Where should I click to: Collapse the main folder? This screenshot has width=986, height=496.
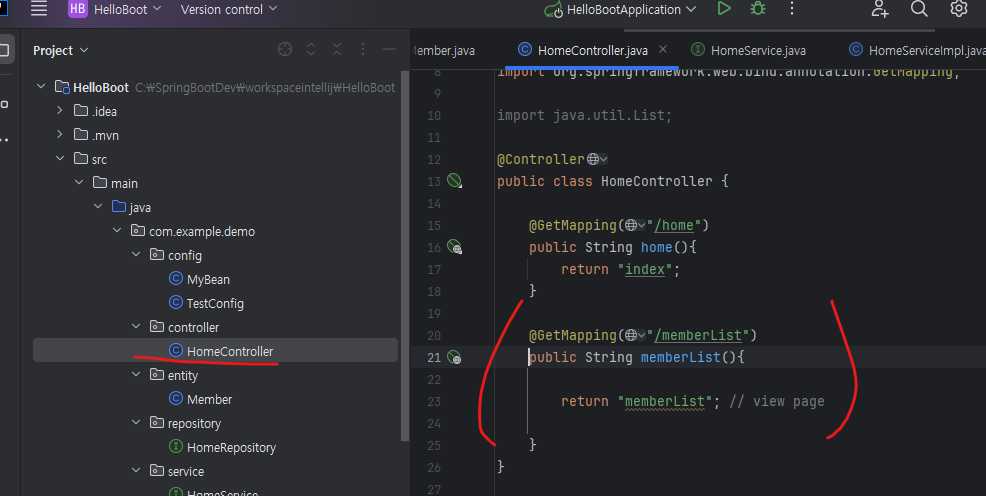[x=79, y=182]
